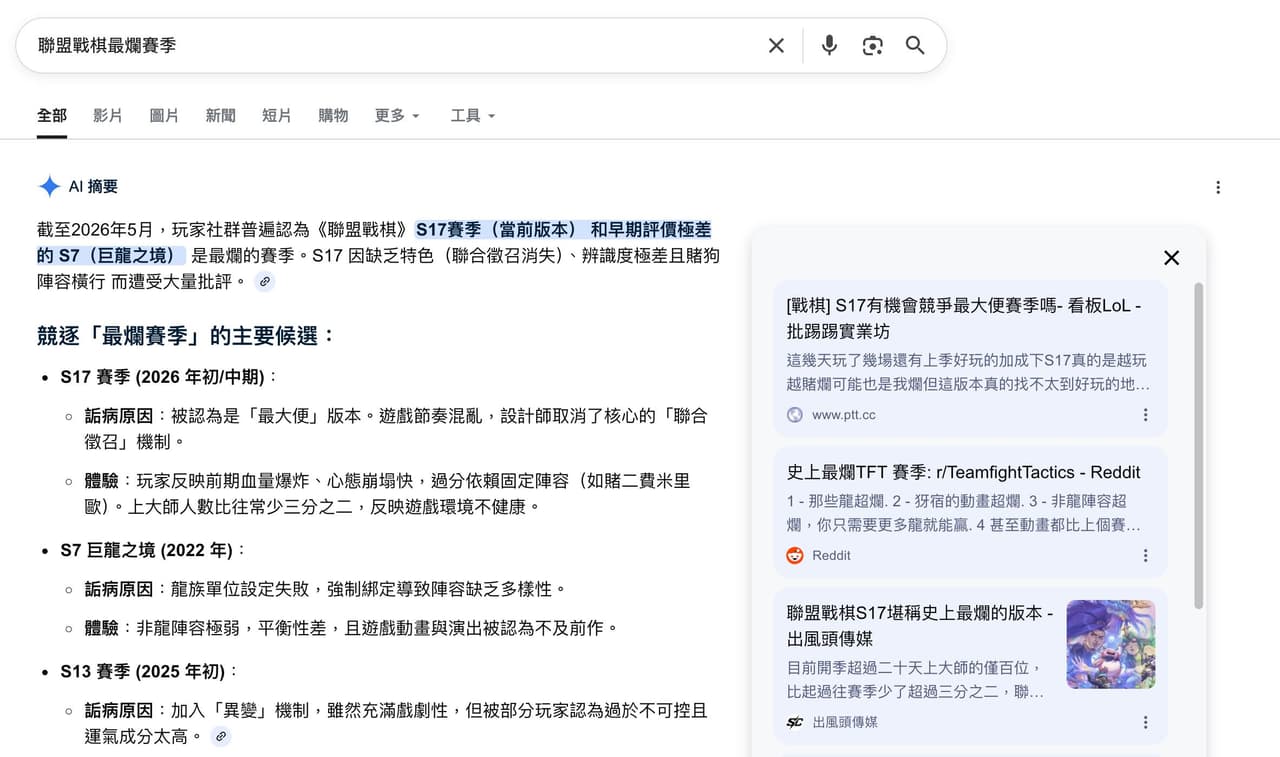The height and width of the screenshot is (757, 1280).
Task: Switch to the 購物 tab
Action: (x=333, y=116)
